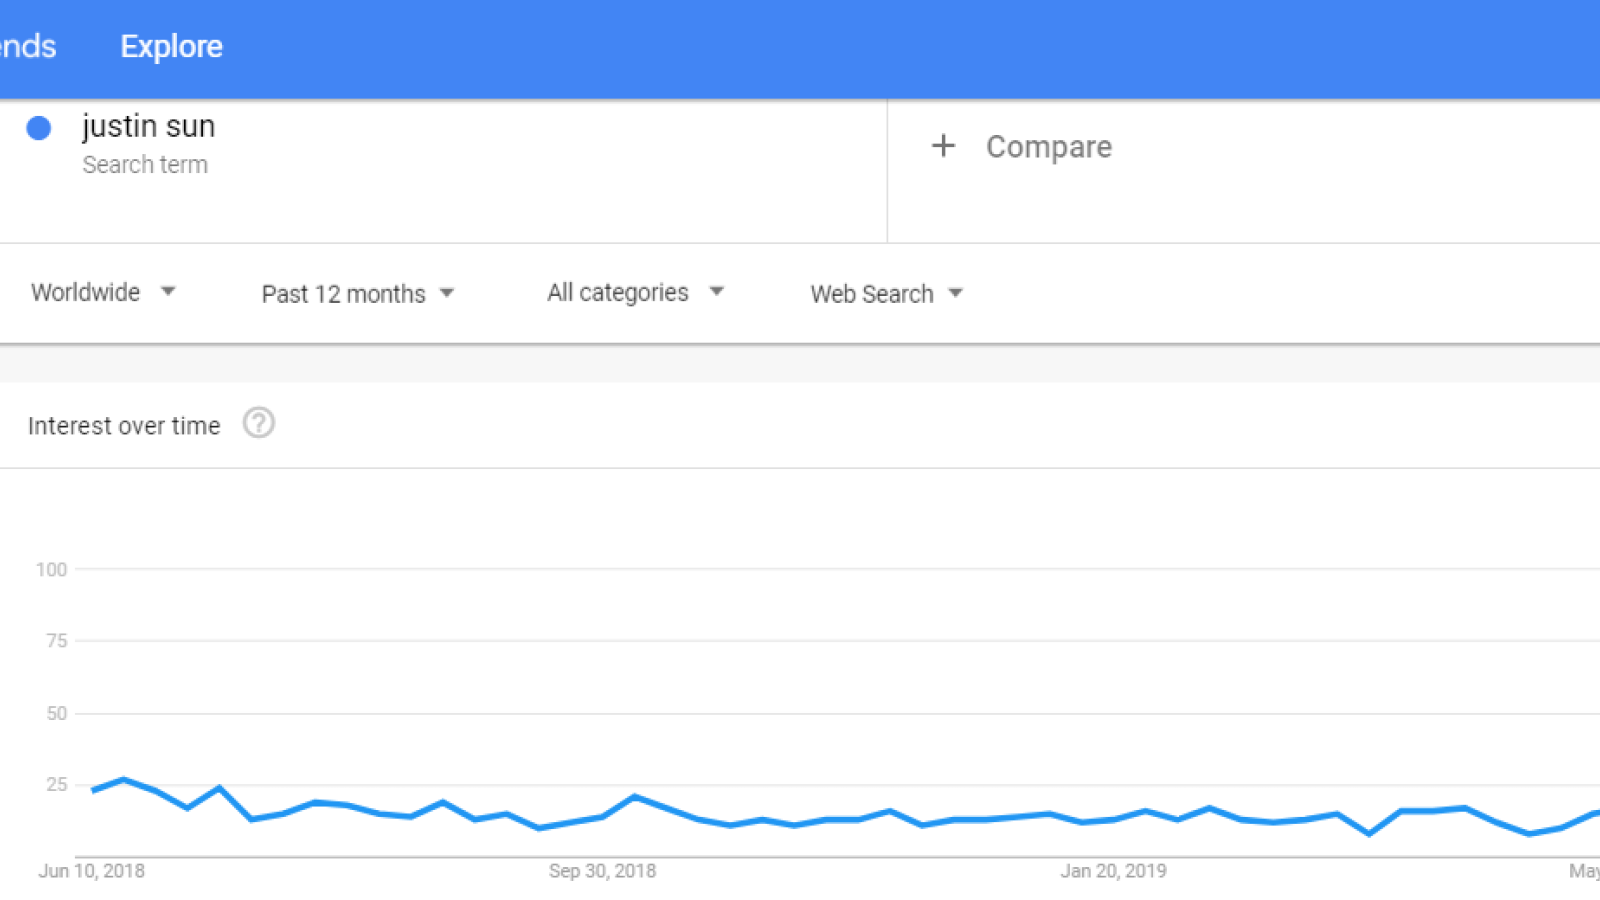
Task: Click the blue dot beside justin sun
Action: coord(39,128)
